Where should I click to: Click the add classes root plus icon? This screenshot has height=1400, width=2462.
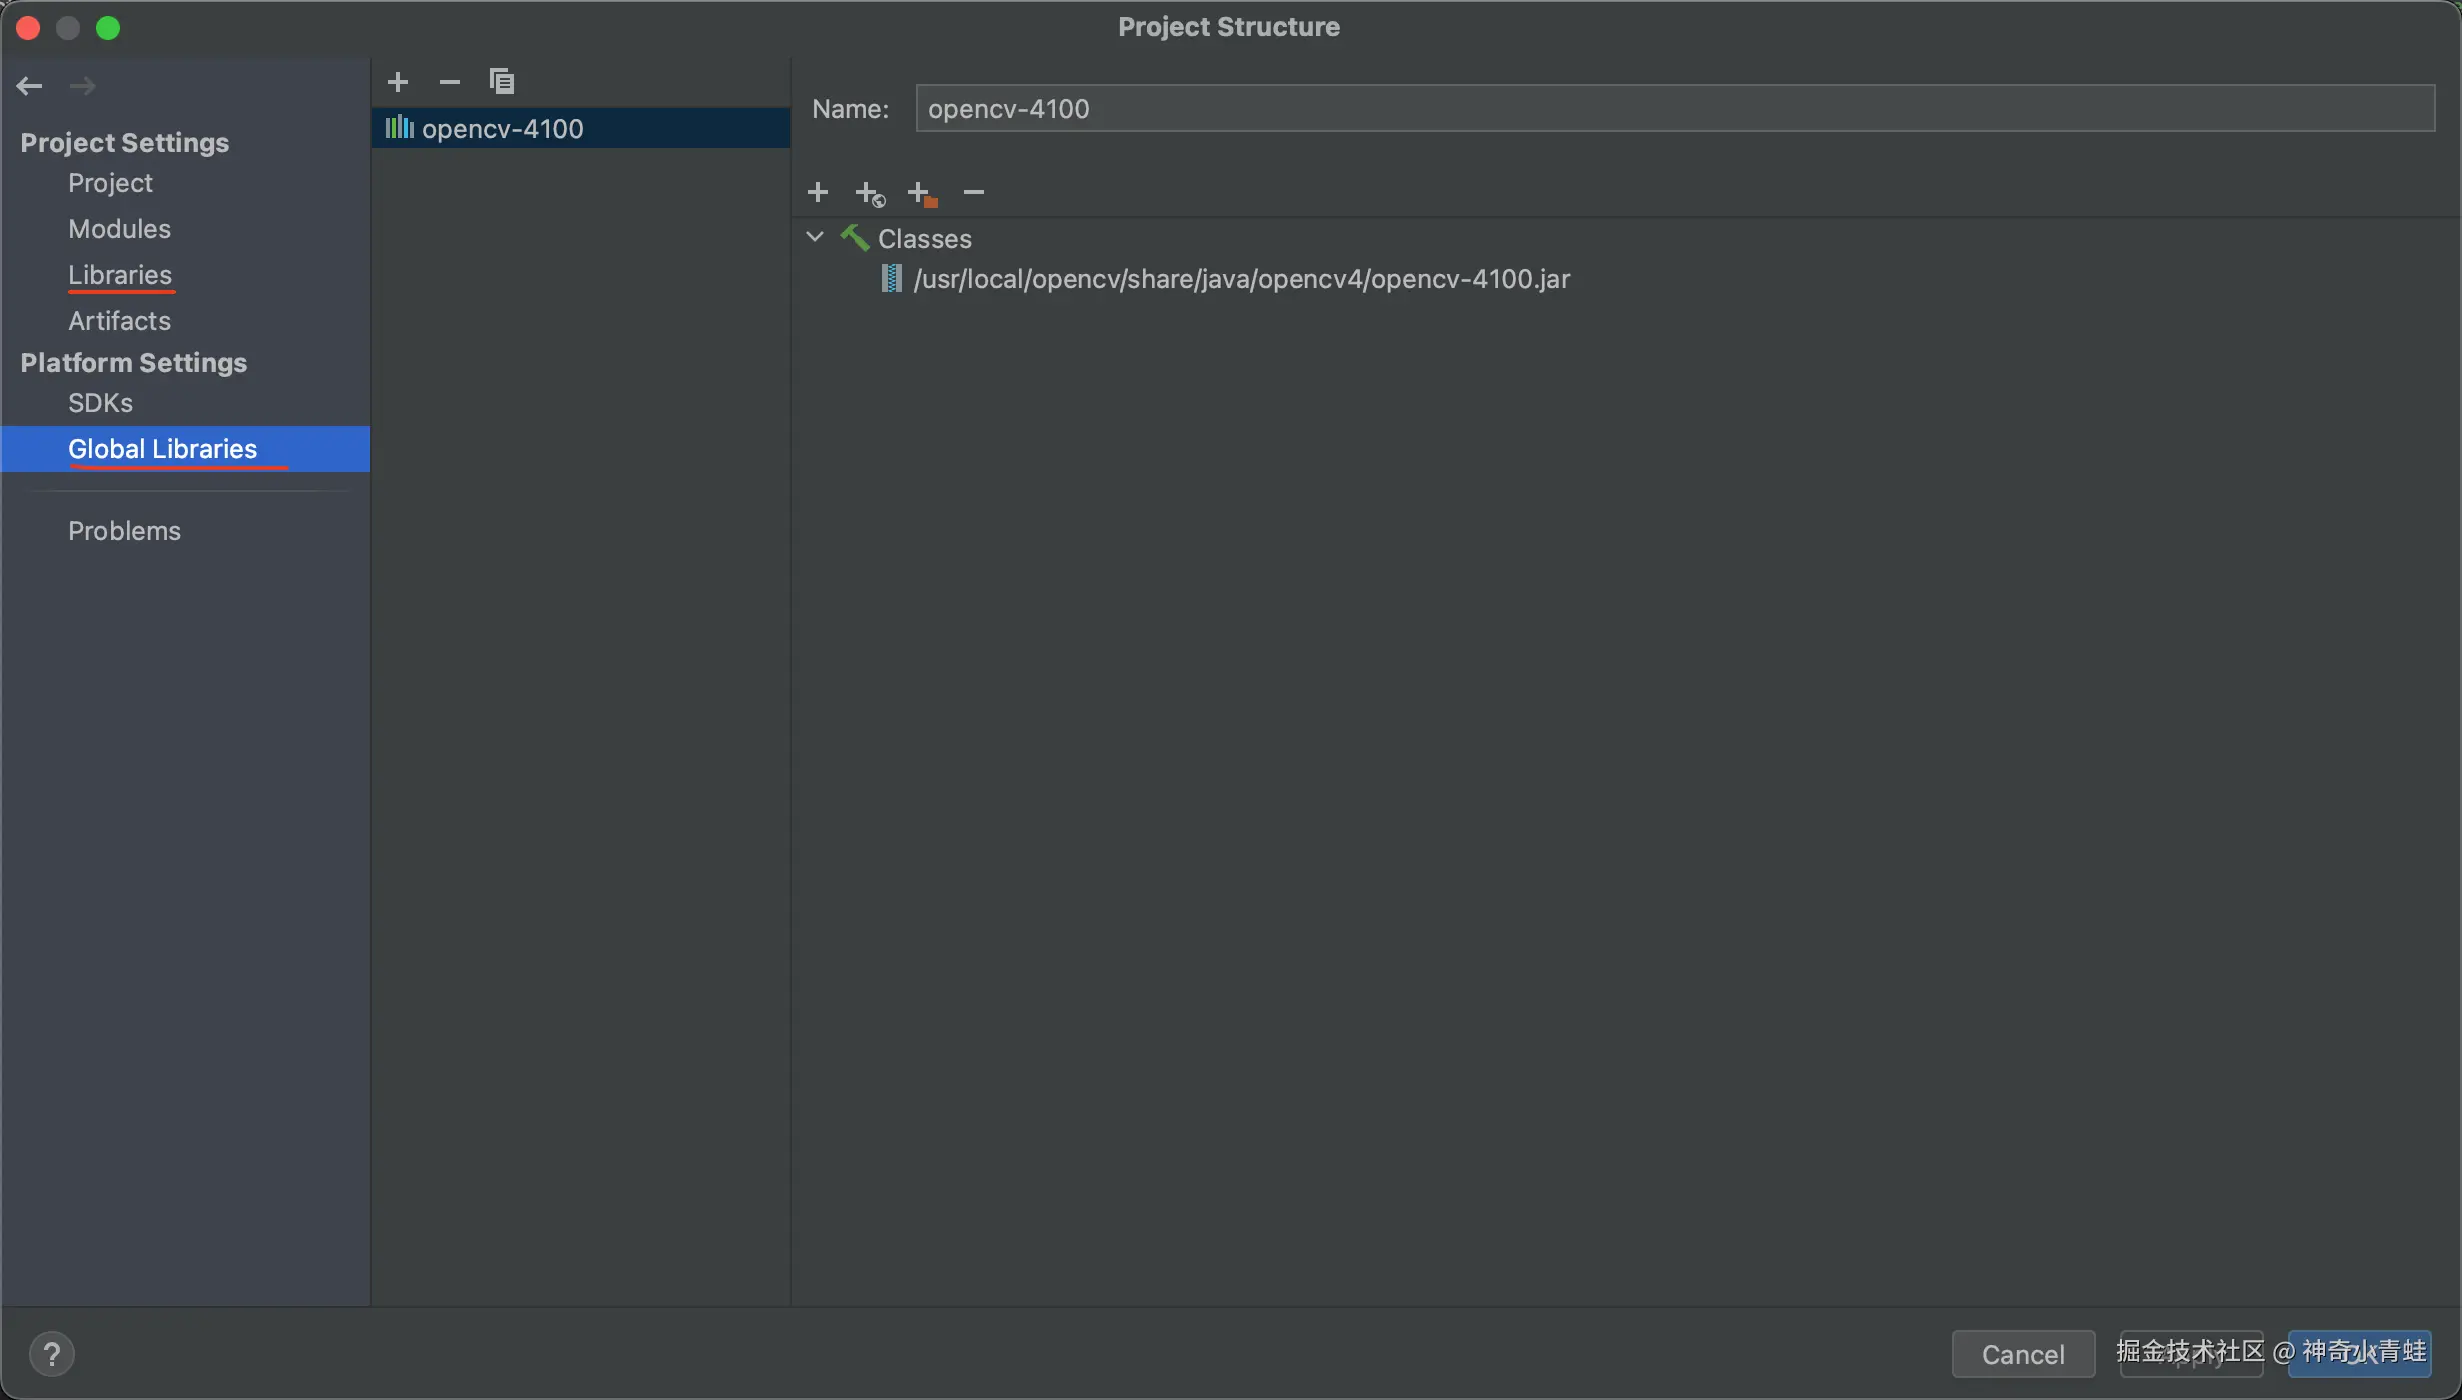818,192
